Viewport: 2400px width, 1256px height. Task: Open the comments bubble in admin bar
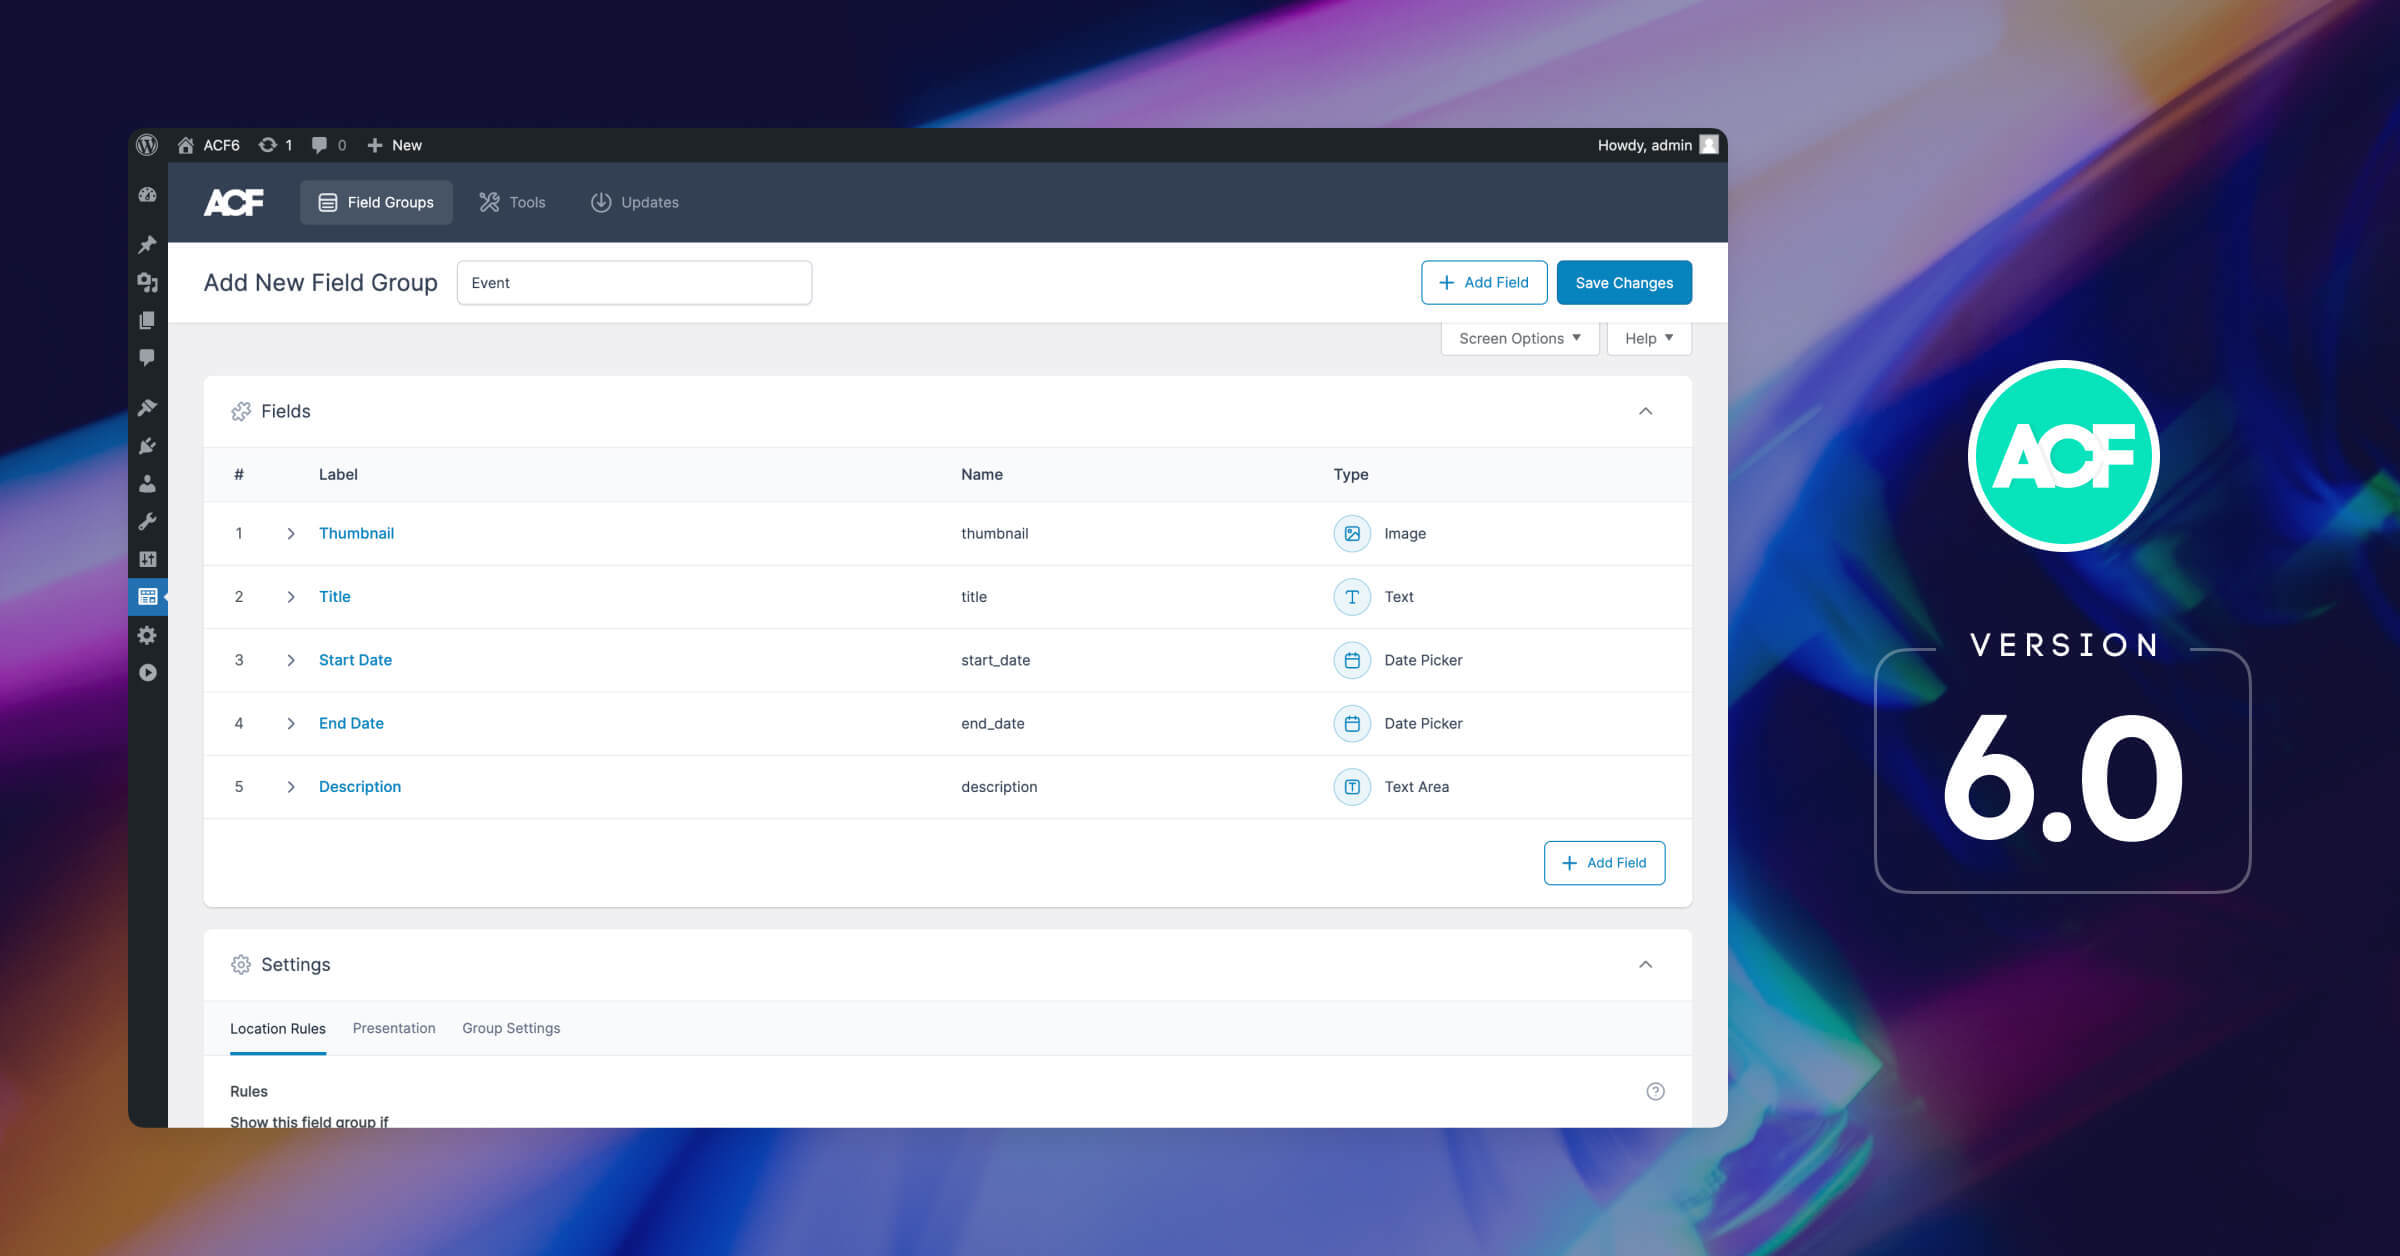tap(328, 145)
